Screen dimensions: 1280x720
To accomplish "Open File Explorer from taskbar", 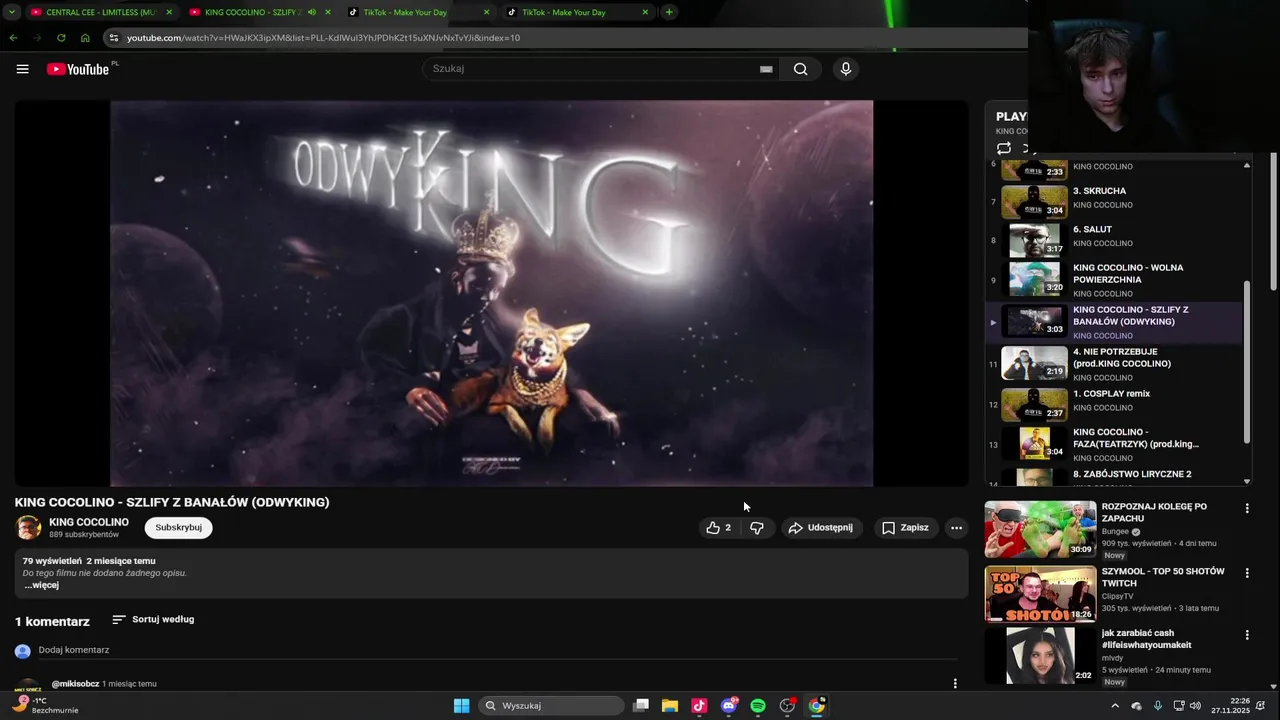I will click(670, 706).
